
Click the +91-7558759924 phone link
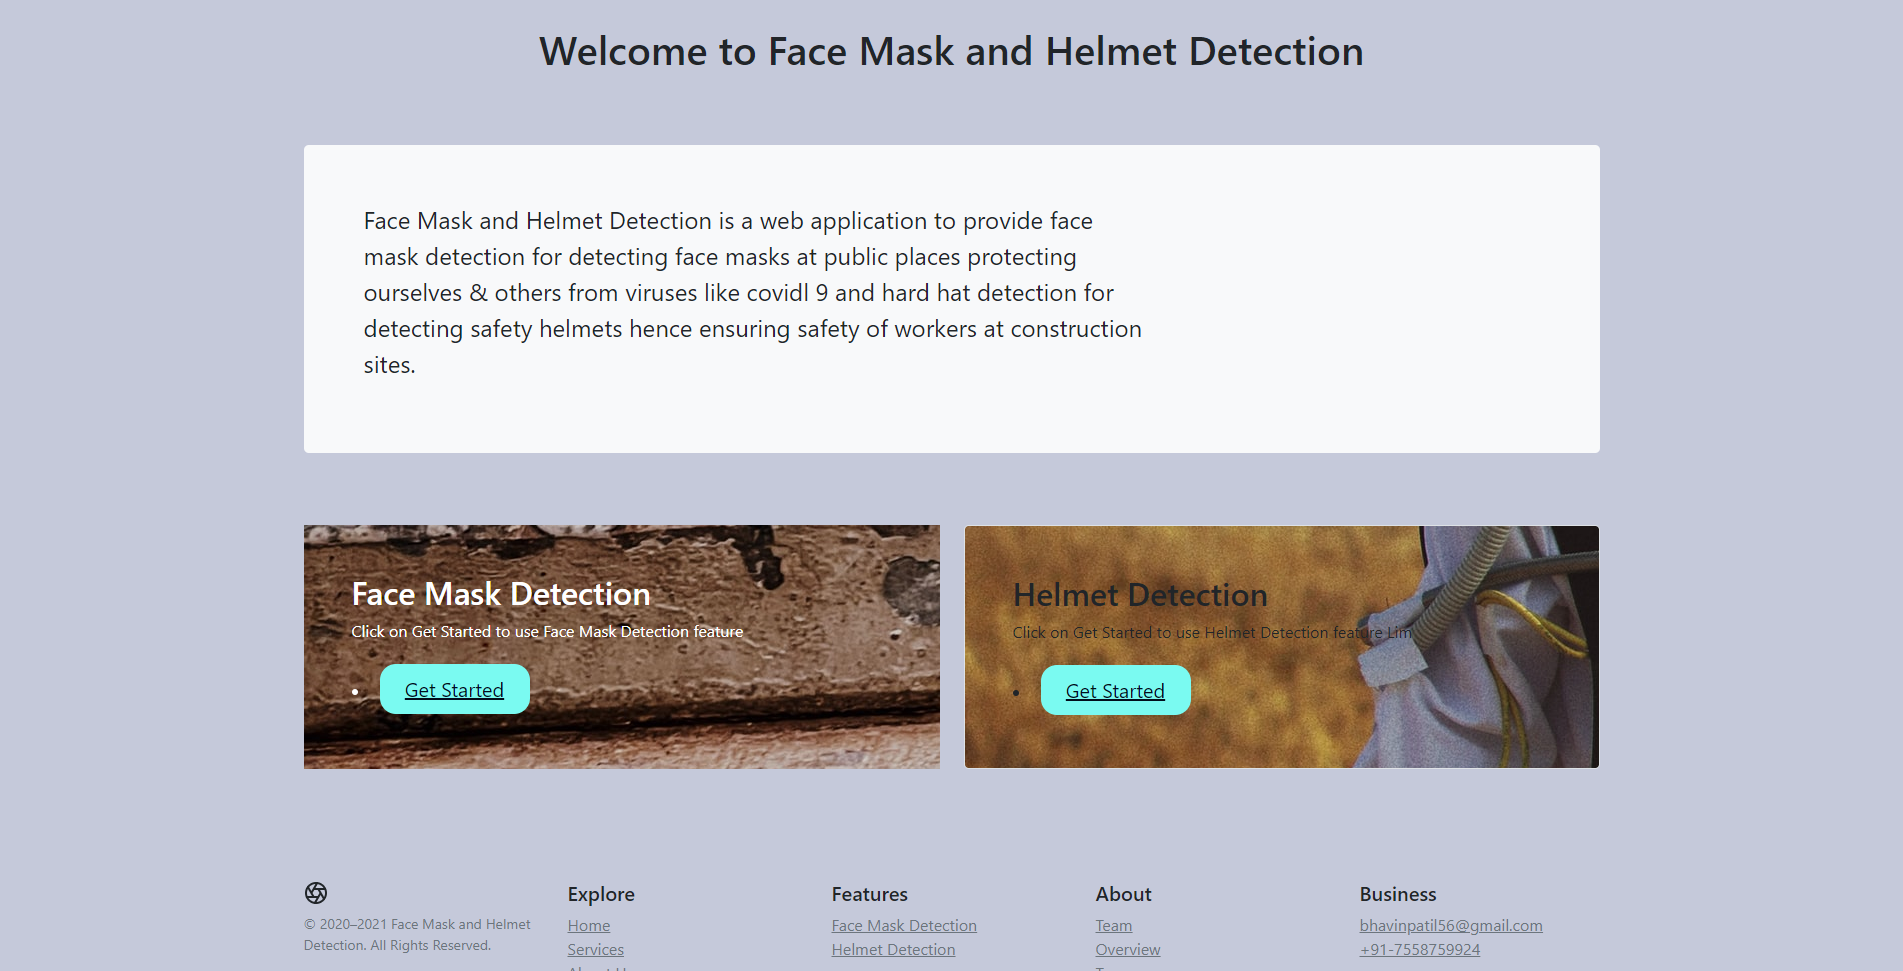coord(1420,950)
